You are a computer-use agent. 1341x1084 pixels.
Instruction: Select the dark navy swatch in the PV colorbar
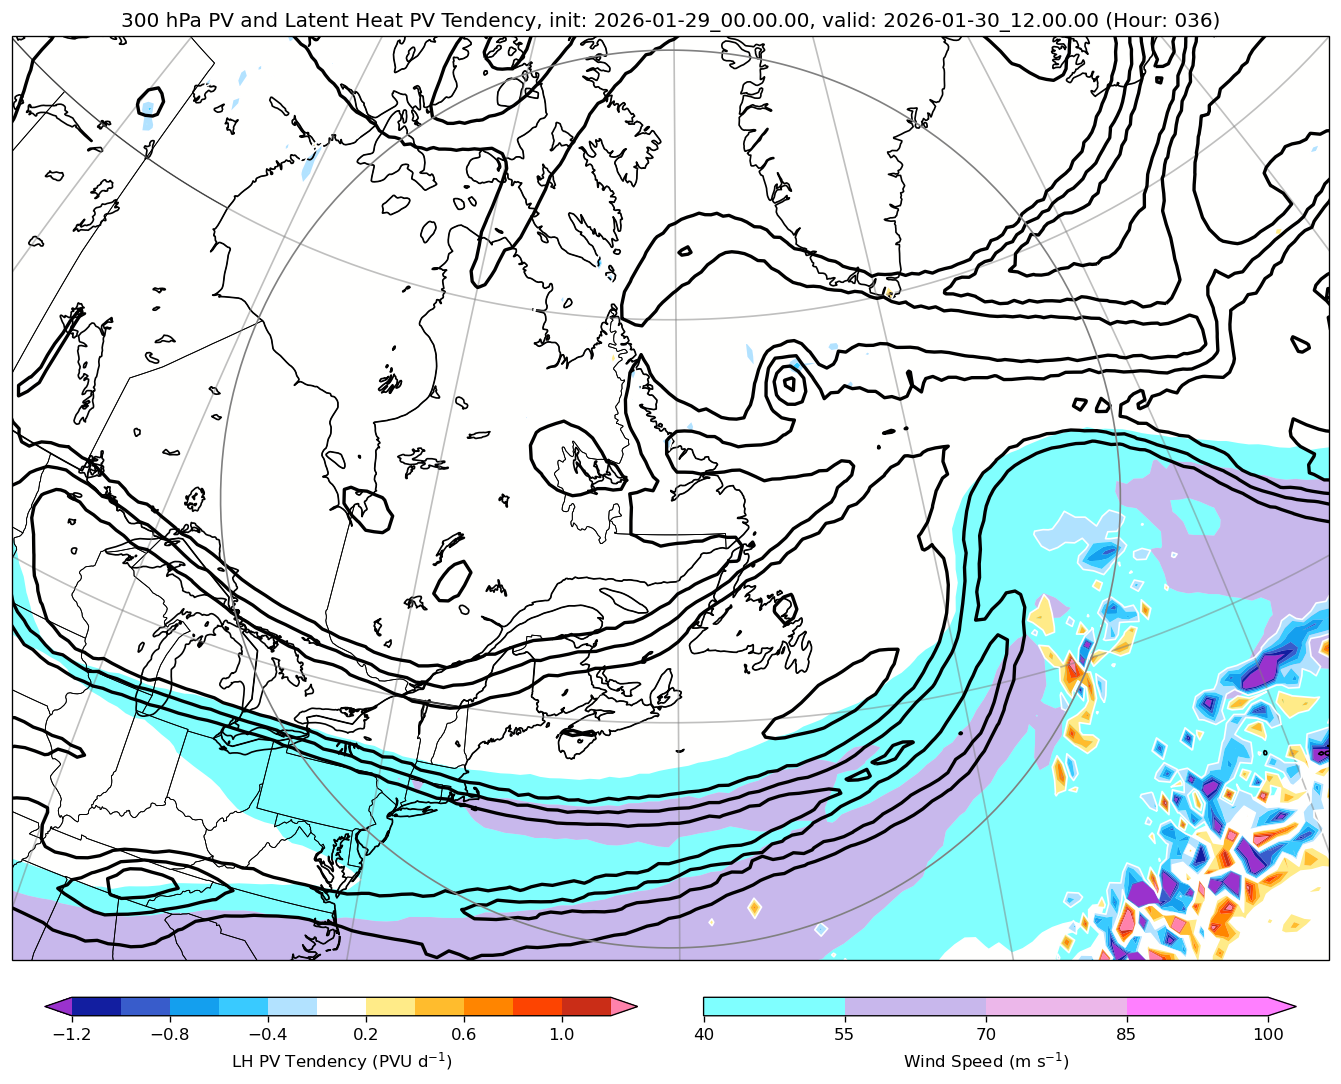[x=97, y=1006]
